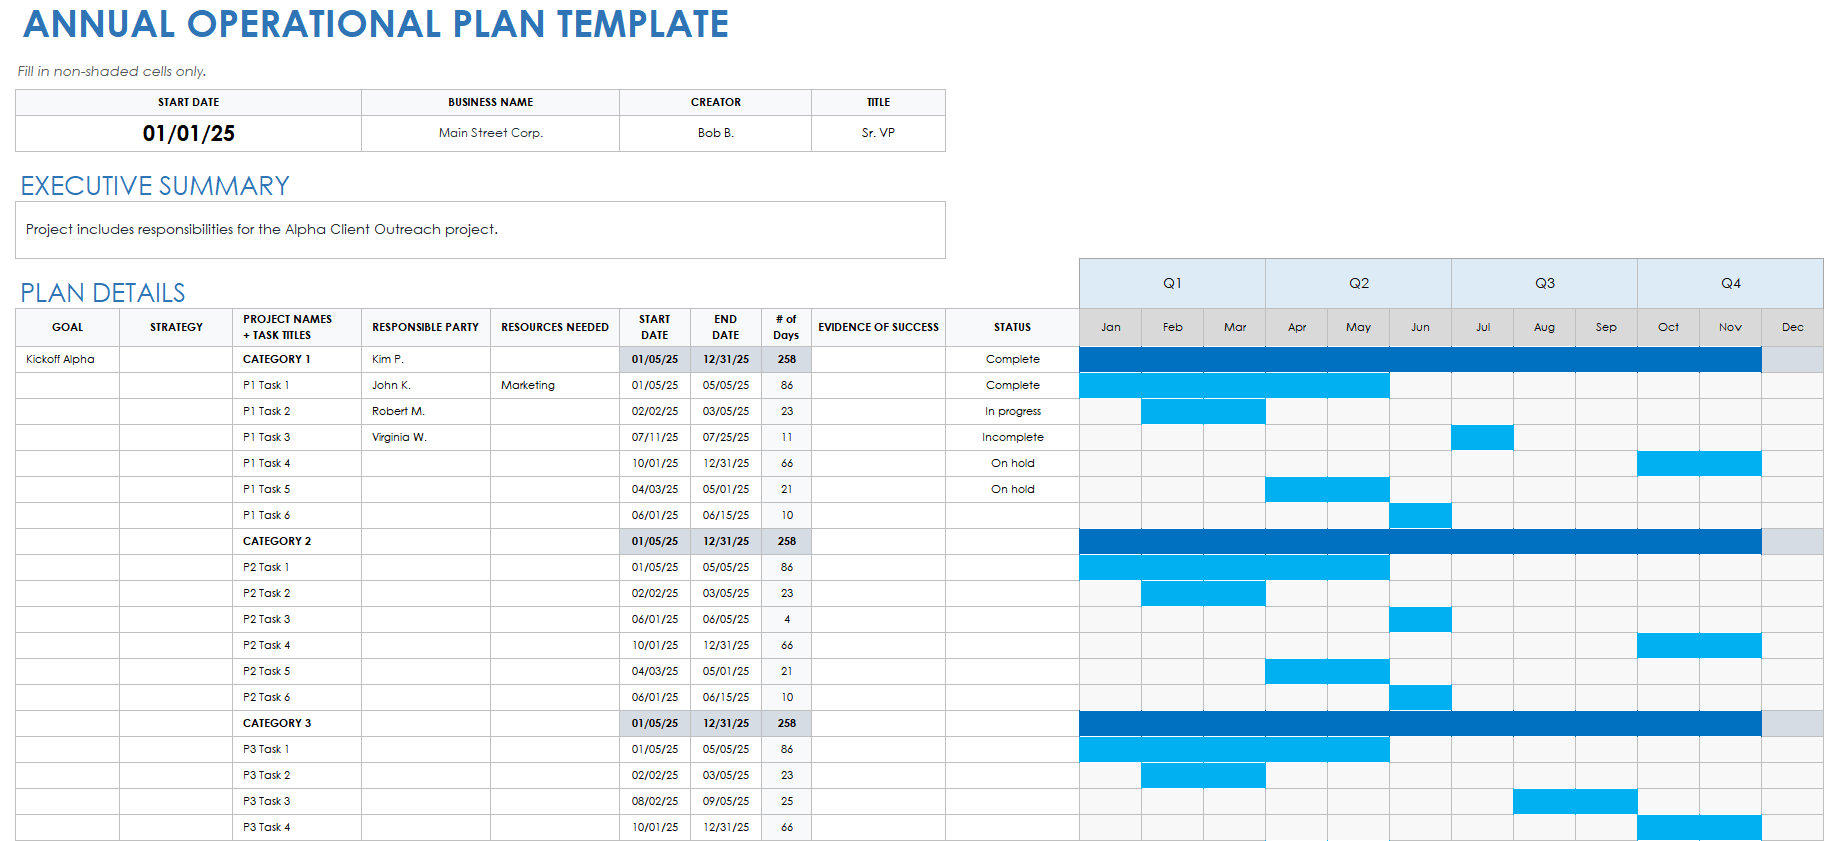Click the Jan month header

(1110, 327)
